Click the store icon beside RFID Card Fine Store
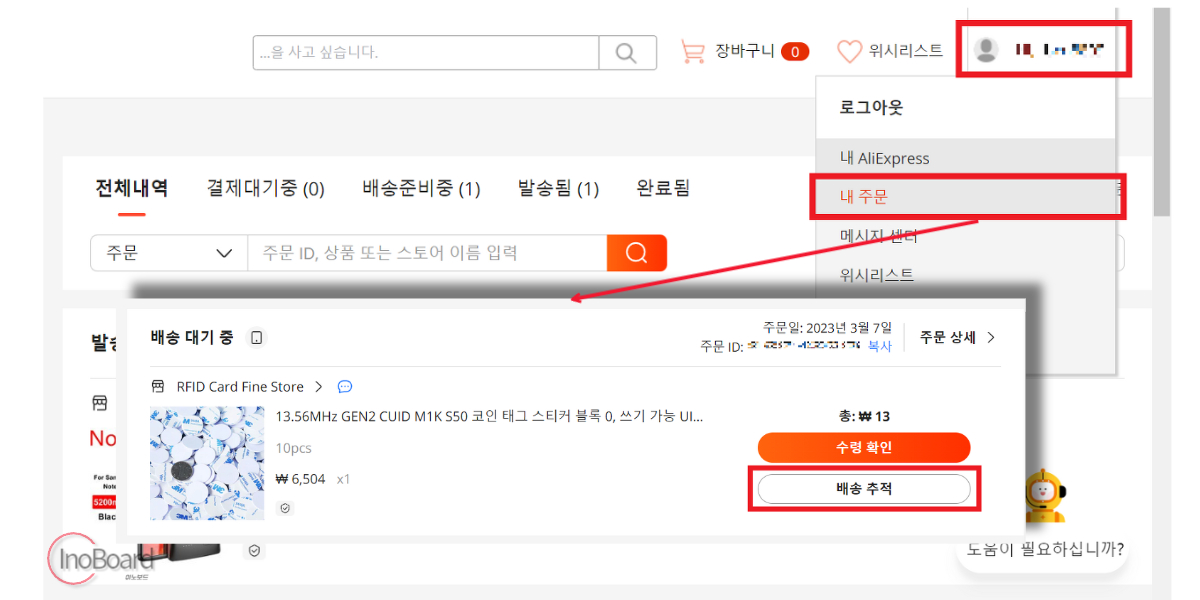The image size is (1200, 600). click(158, 386)
